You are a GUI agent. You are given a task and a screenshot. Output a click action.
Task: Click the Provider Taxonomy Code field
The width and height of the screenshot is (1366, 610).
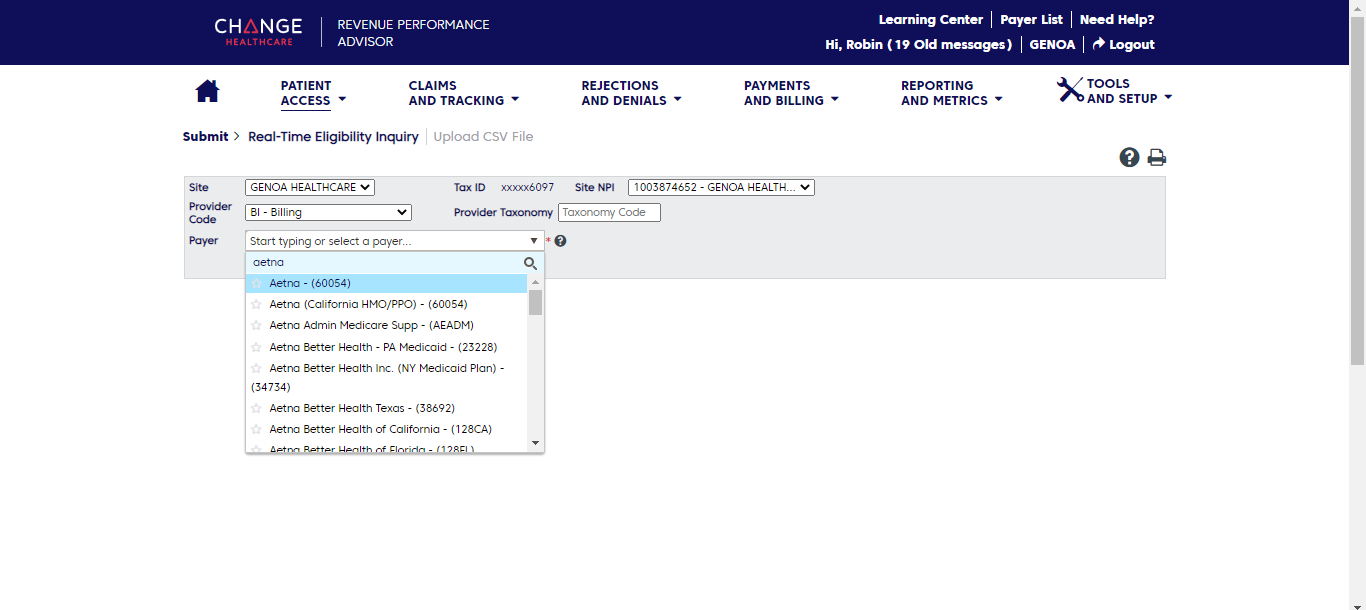608,213
